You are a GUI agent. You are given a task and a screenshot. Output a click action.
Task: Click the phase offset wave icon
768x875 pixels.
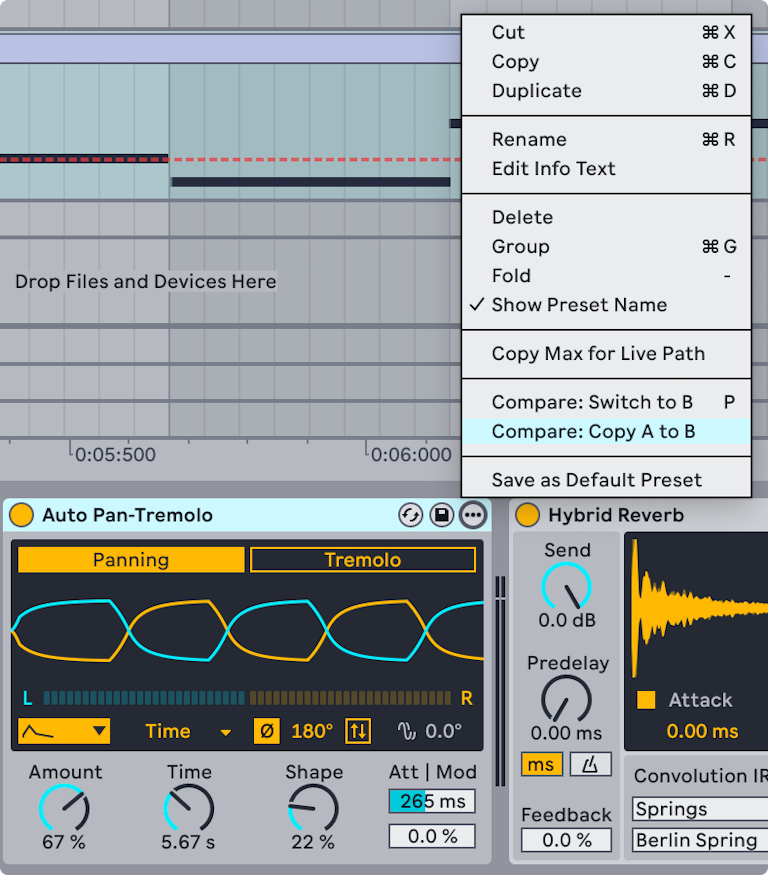click(x=407, y=731)
